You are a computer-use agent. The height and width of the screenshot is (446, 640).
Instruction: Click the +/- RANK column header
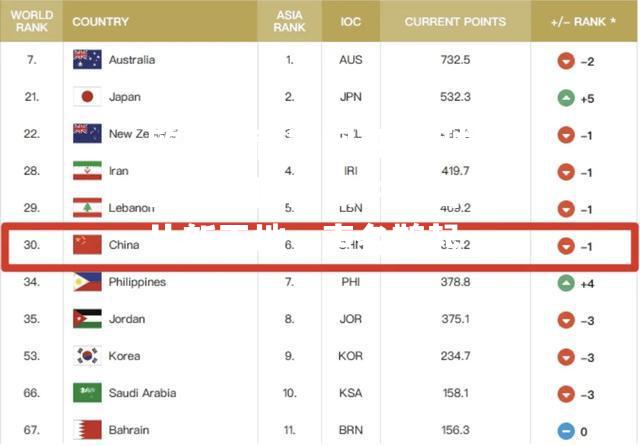[x=583, y=22]
